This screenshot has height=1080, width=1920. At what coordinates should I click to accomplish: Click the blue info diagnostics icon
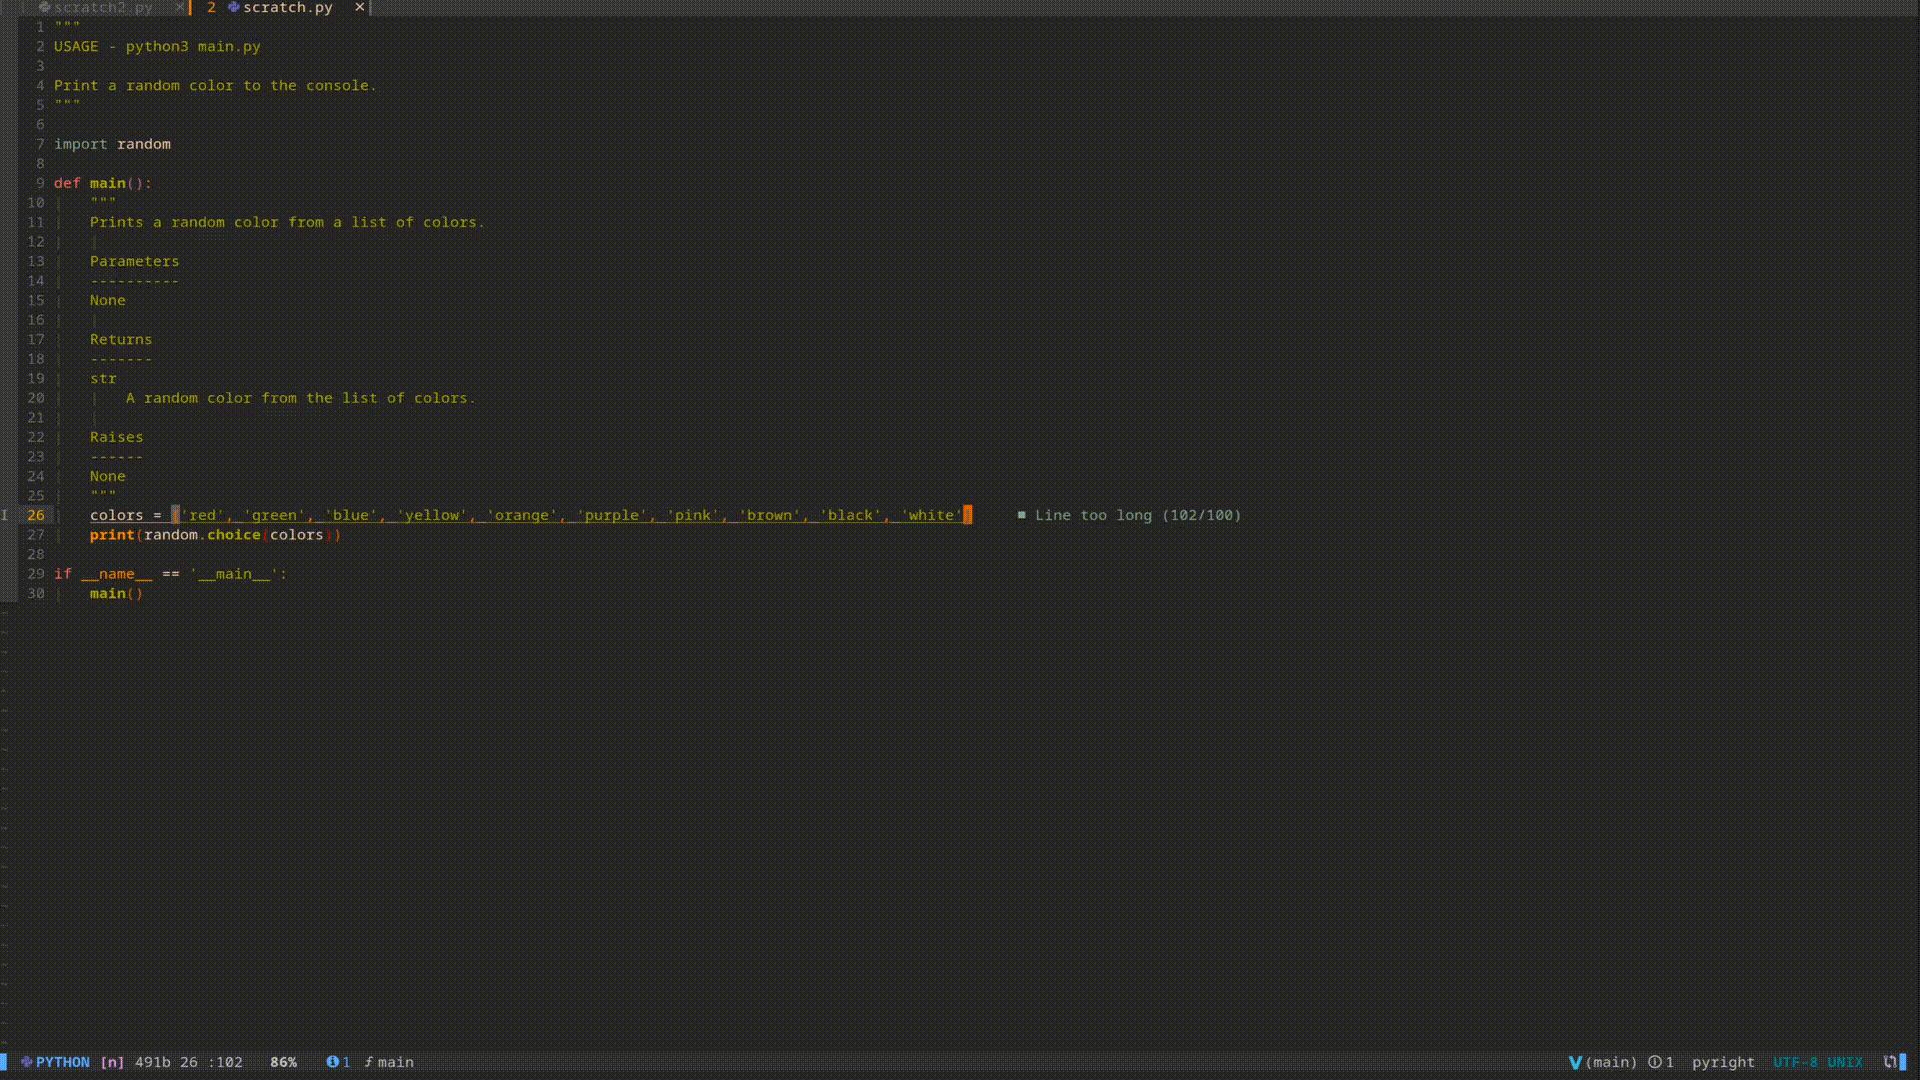[x=332, y=1062]
